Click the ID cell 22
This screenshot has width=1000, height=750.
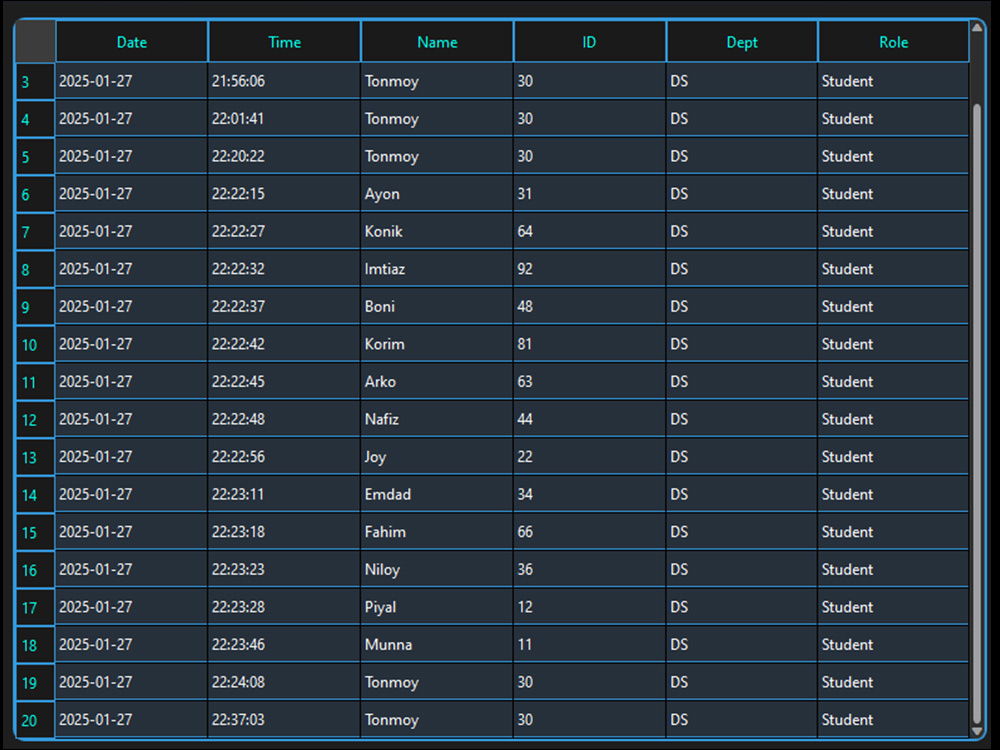(x=589, y=457)
